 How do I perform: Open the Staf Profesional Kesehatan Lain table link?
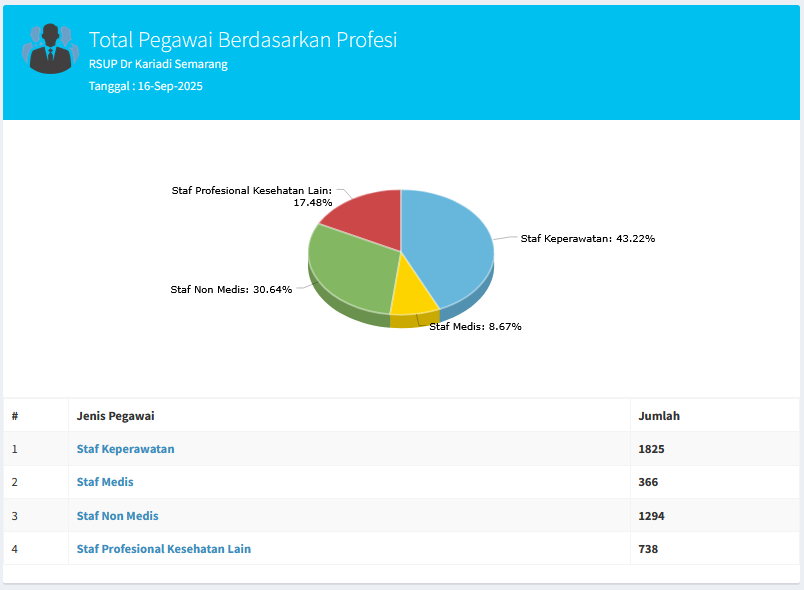click(163, 549)
